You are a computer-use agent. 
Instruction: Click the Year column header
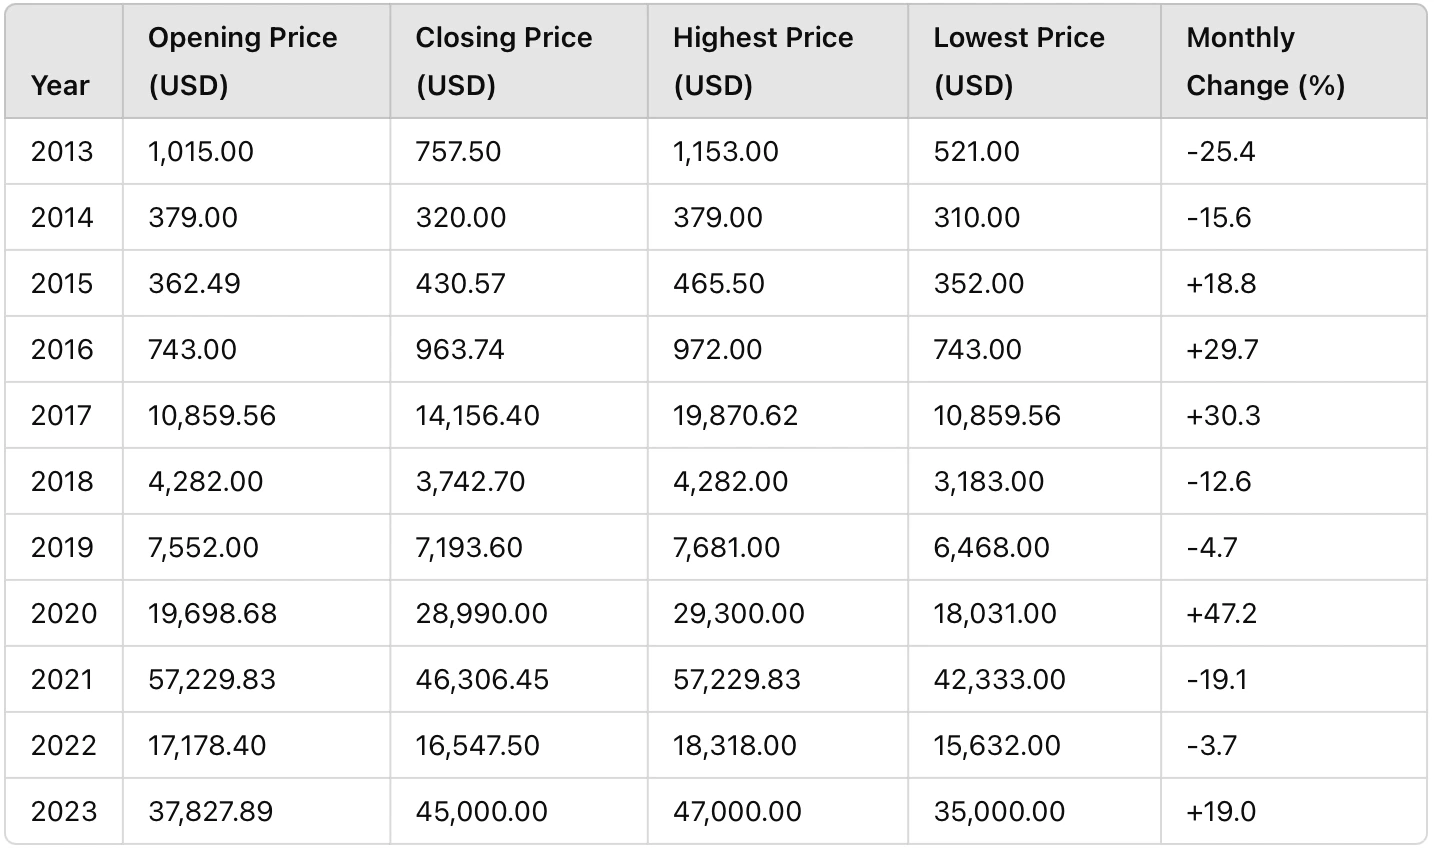click(x=60, y=85)
